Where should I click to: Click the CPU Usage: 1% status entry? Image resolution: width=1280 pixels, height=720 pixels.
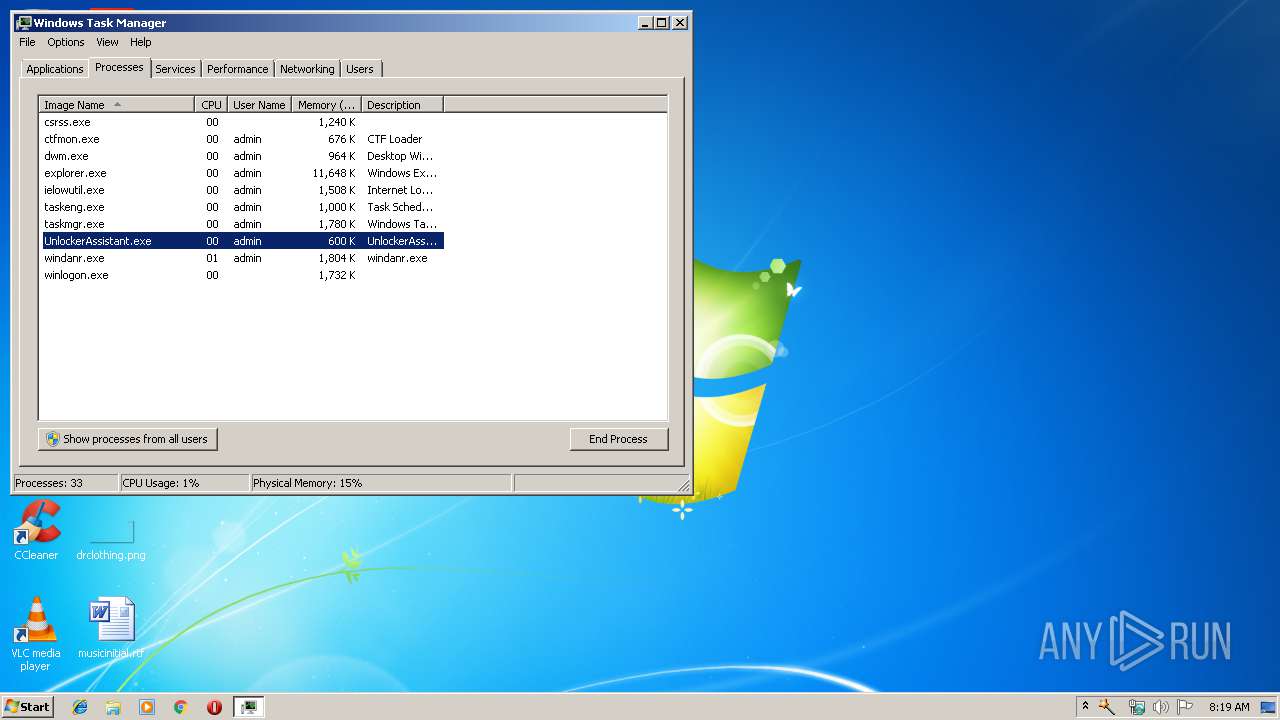(184, 483)
